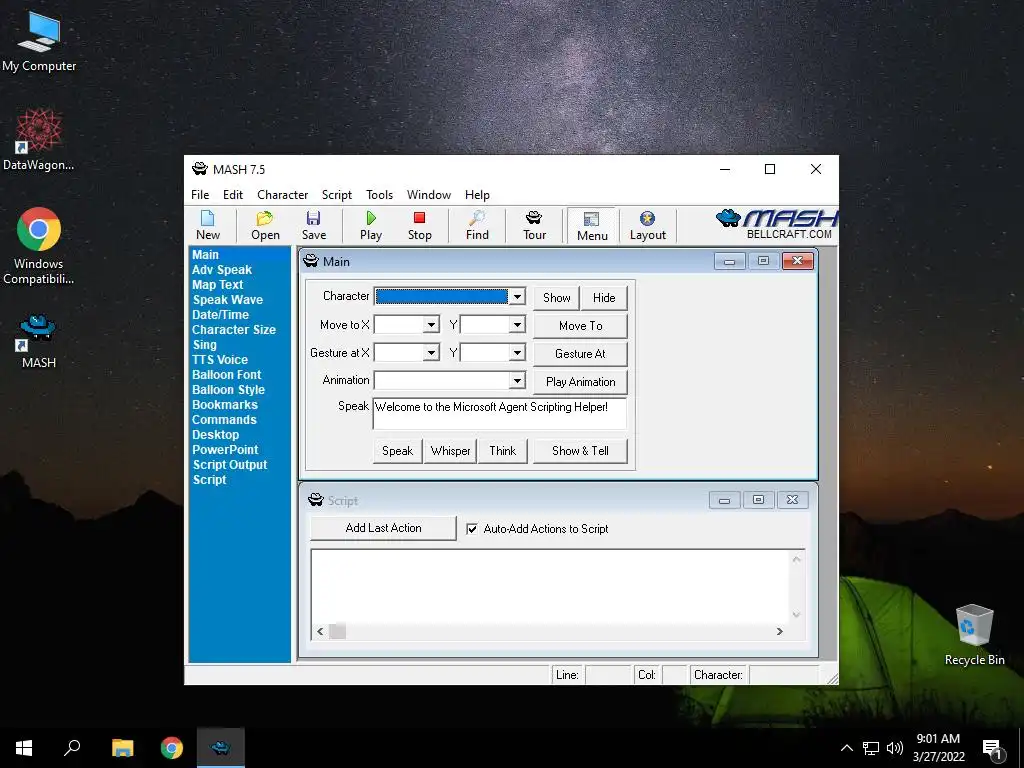Click the MASH Bellcraft.com logo
This screenshot has width=1024, height=768.
pos(776,225)
